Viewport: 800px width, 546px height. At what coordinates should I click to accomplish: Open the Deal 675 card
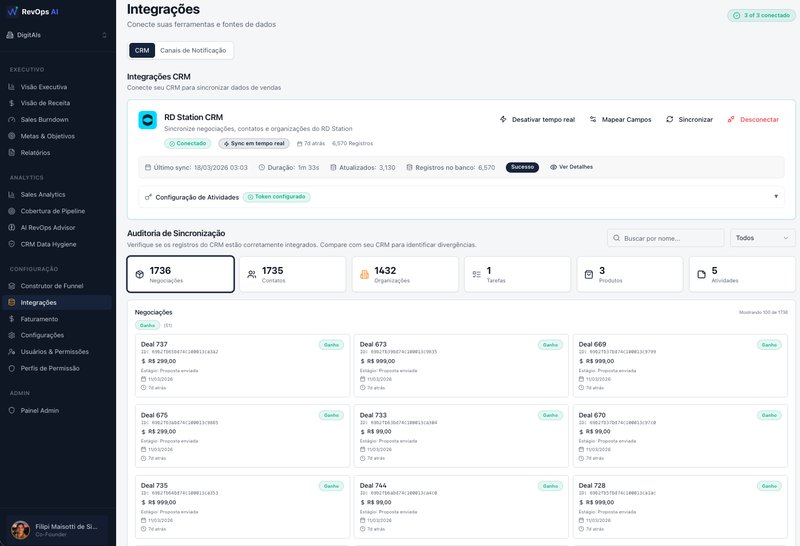[242, 436]
